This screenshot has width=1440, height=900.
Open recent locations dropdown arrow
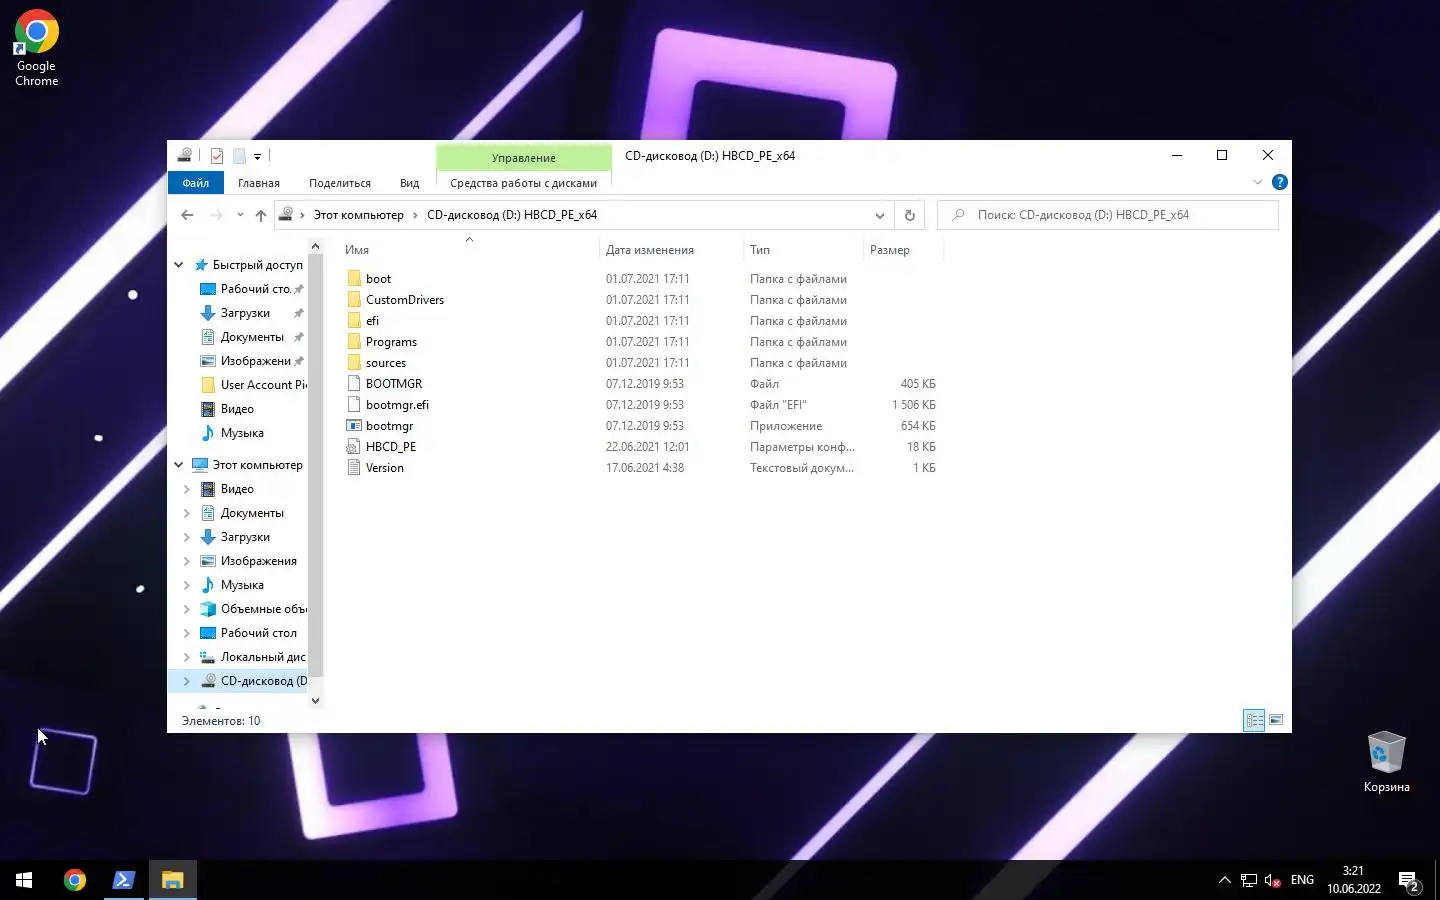[x=240, y=215]
